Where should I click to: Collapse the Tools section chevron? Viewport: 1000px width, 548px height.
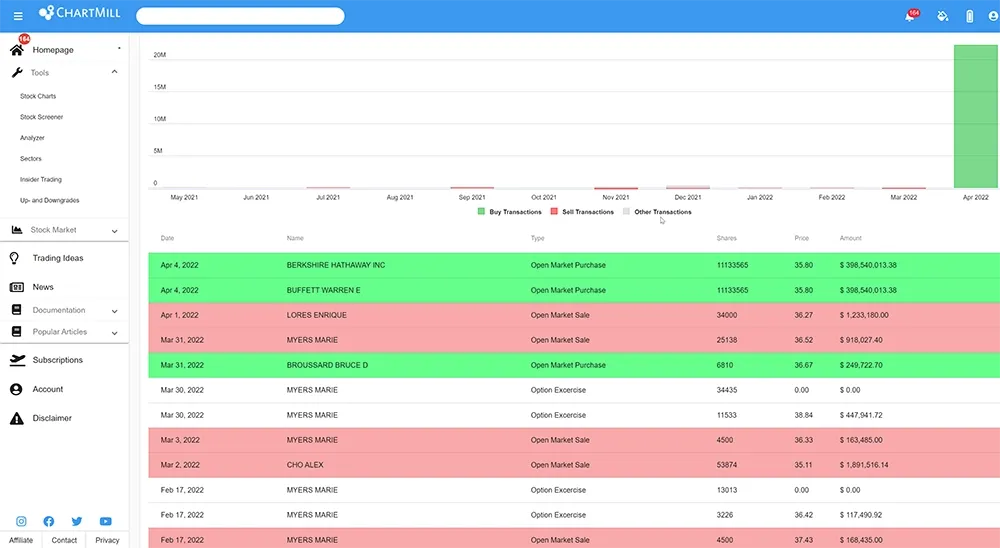click(115, 72)
